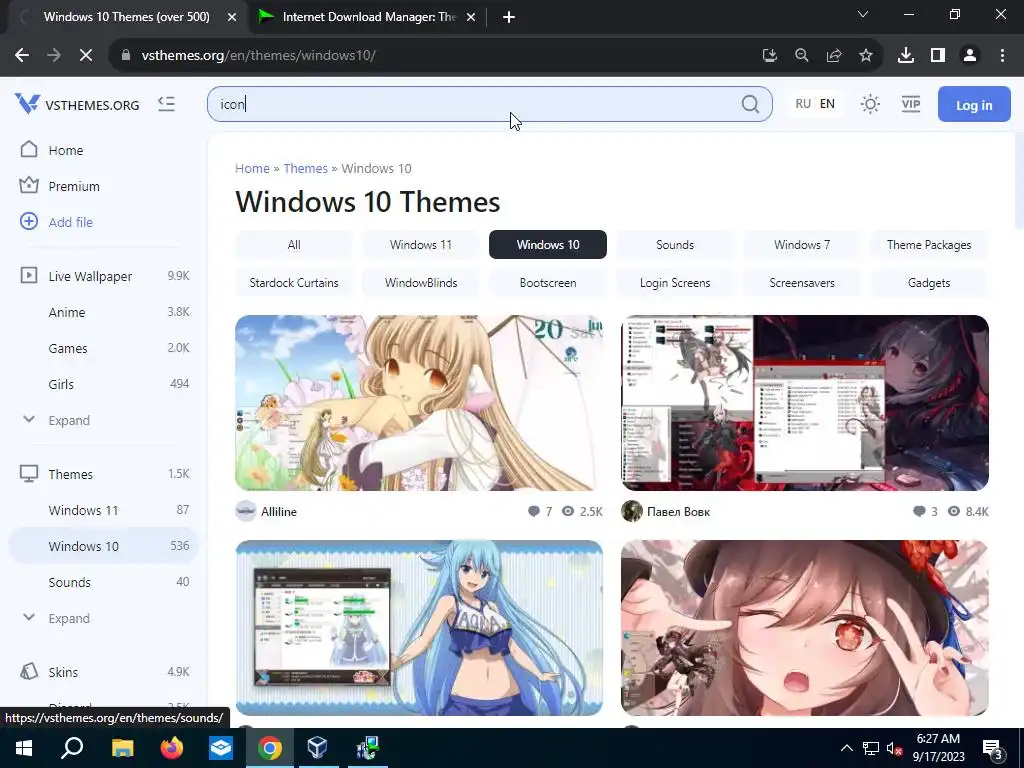Click the Skins icon in the sidebar
Screen dimensions: 1024x768
(x=29, y=671)
